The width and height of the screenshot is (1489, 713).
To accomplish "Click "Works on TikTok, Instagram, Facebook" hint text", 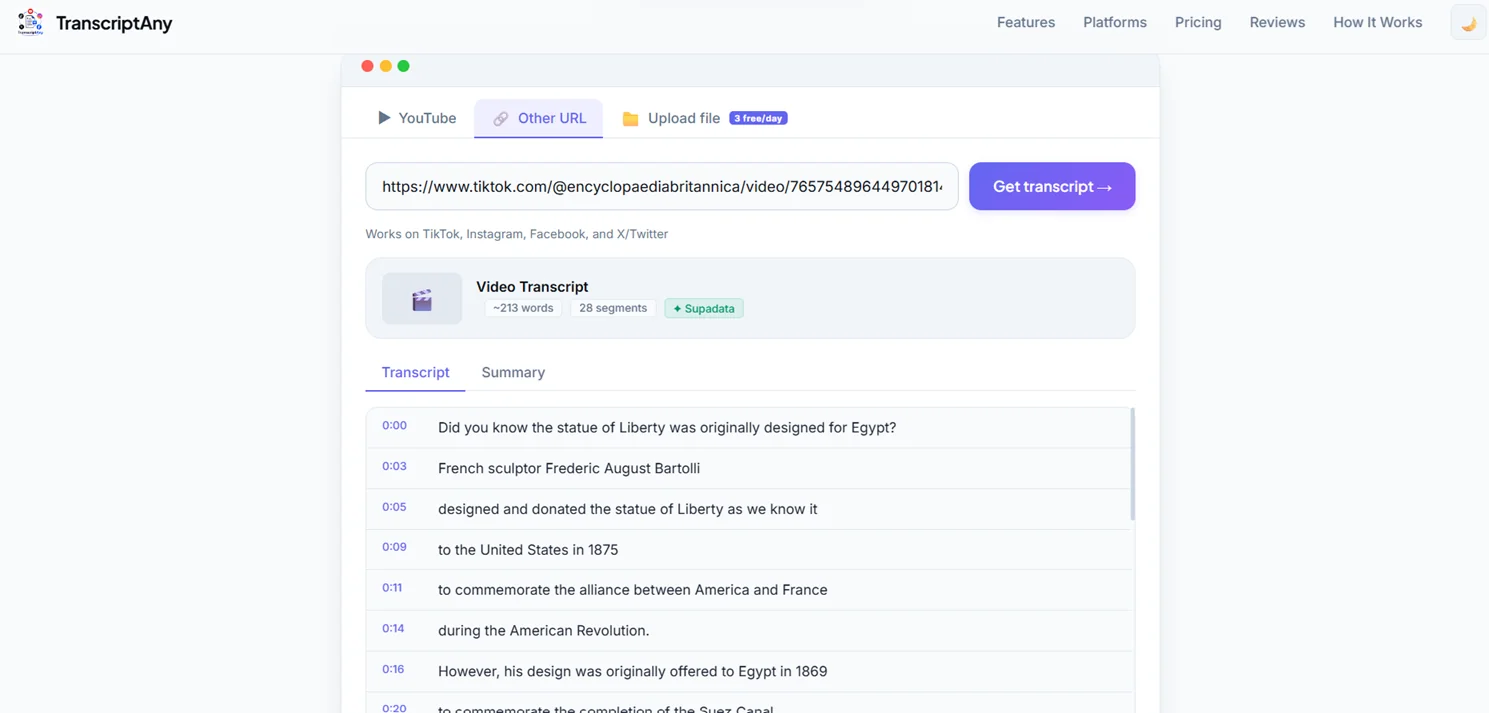I will click(517, 234).
